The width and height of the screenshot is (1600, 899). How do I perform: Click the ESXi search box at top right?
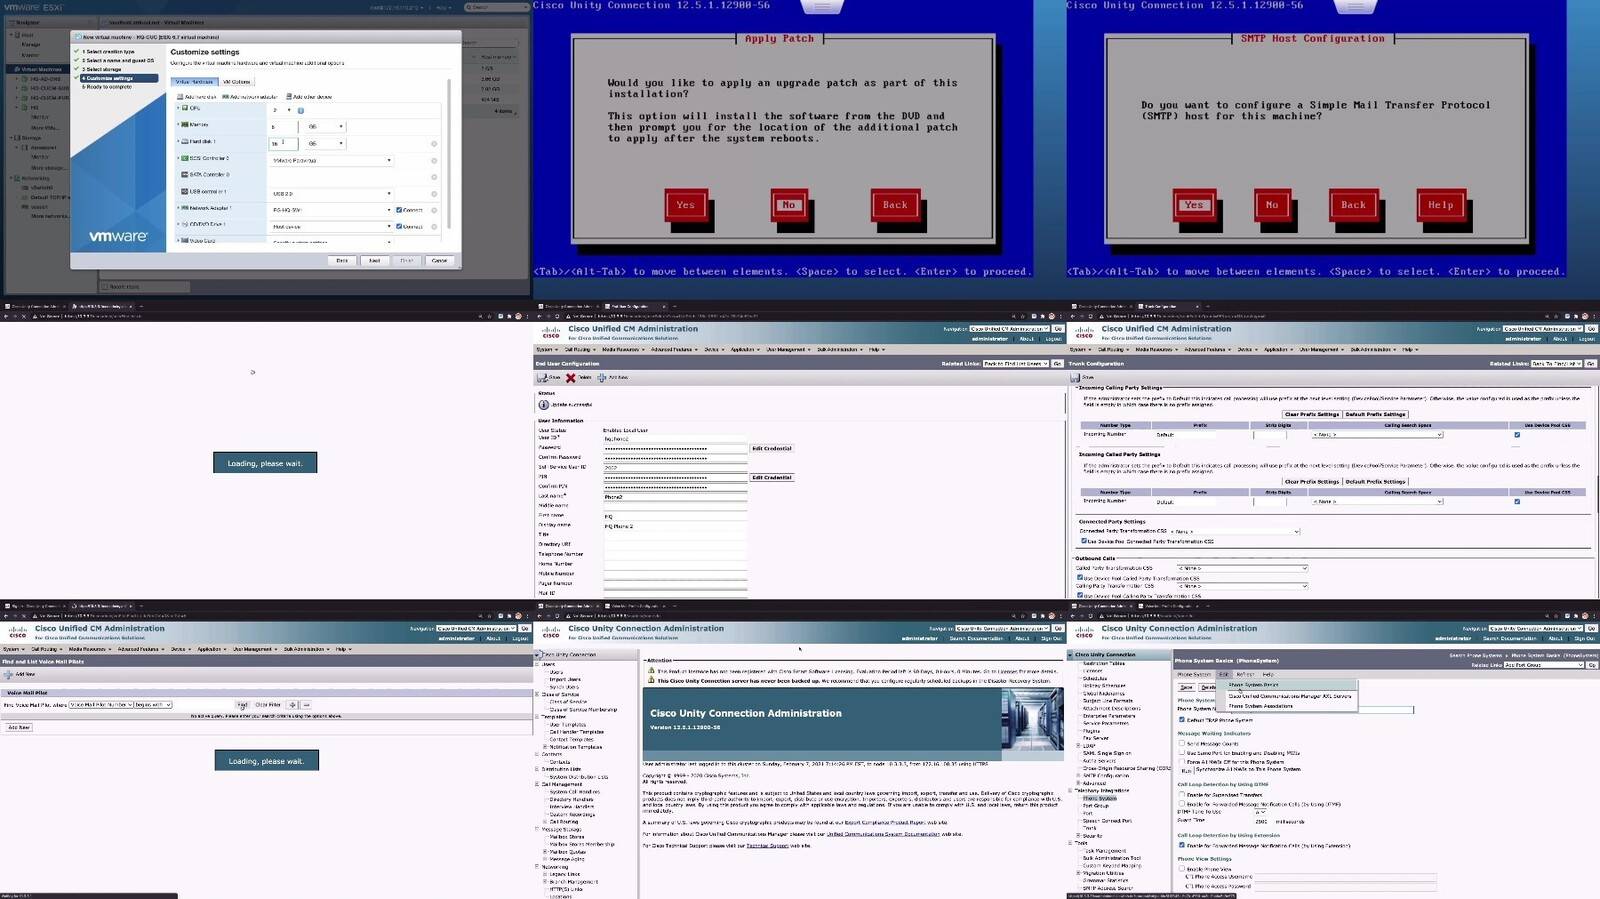pos(497,7)
